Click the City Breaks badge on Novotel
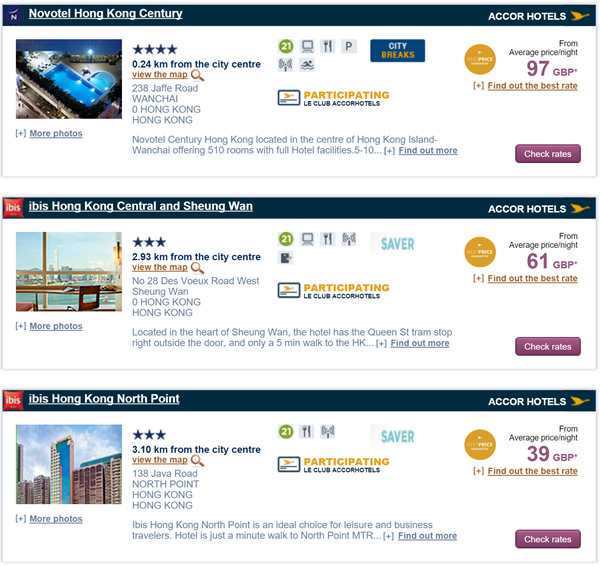Image resolution: width=600 pixels, height=566 pixels. 397,51
